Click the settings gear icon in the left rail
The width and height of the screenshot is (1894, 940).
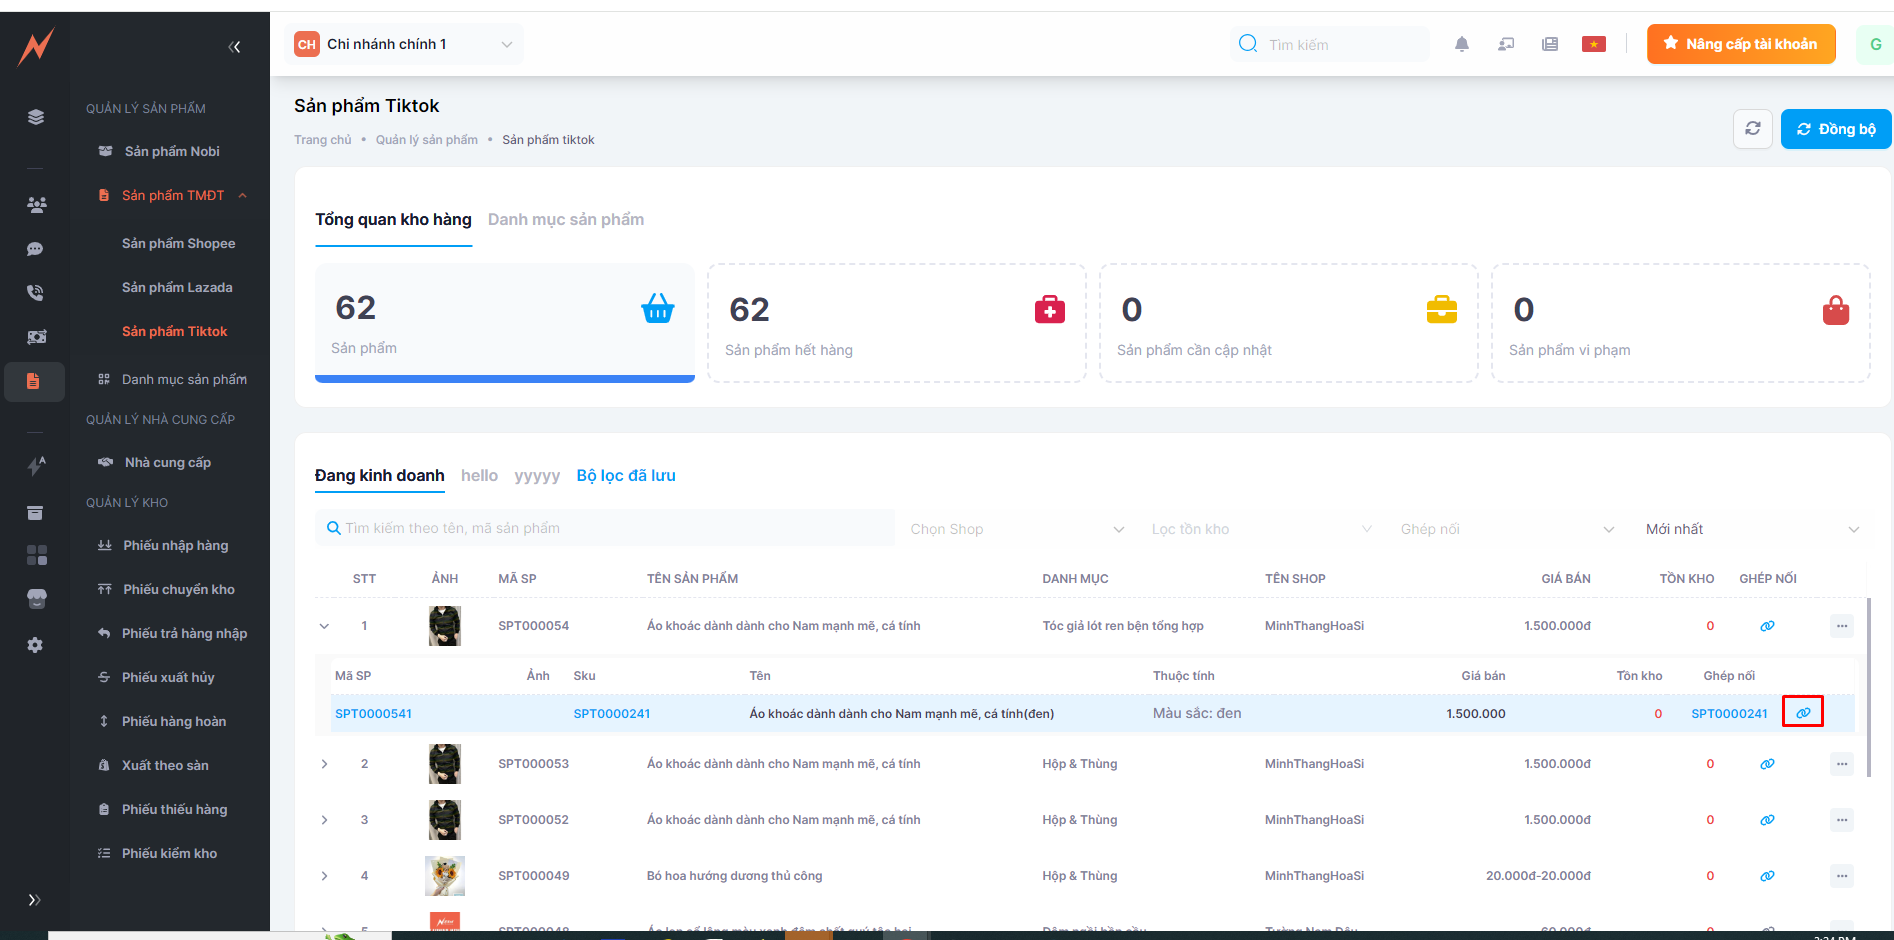click(x=35, y=645)
